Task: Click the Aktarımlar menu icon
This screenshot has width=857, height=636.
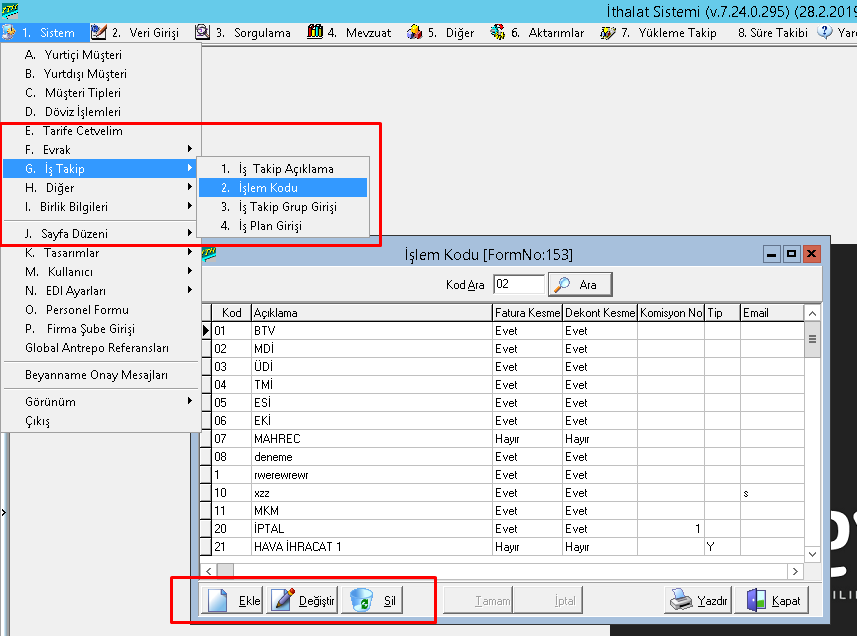Action: click(497, 32)
